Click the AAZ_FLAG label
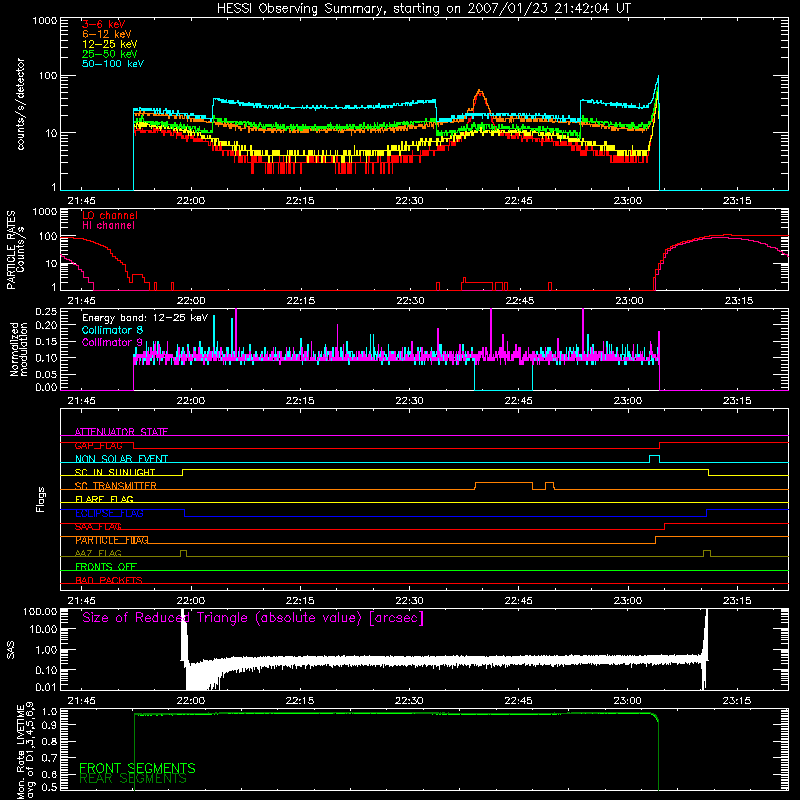The image size is (800, 800). (98, 553)
